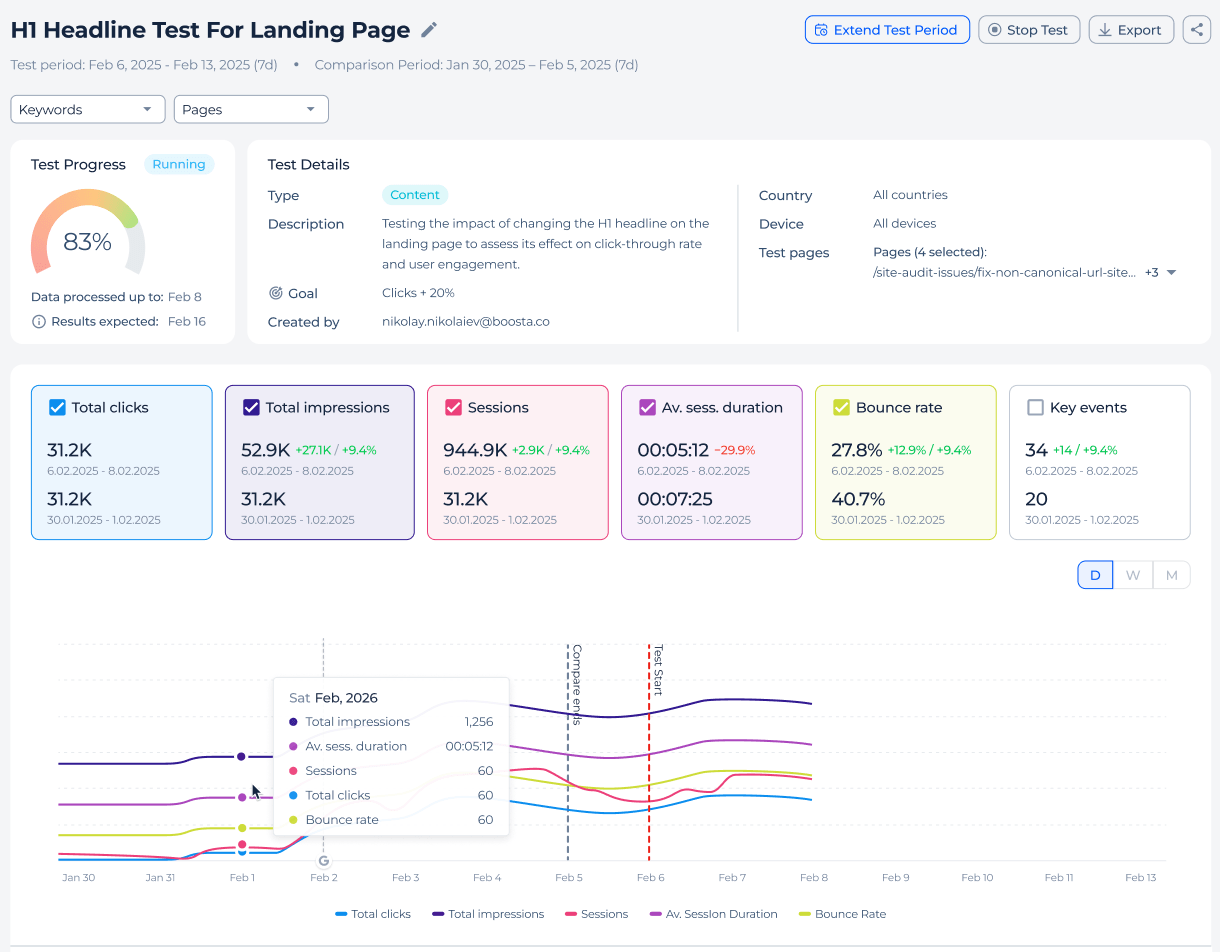Click the Jan 30 axis label
The width and height of the screenshot is (1220, 952).
coord(78,877)
